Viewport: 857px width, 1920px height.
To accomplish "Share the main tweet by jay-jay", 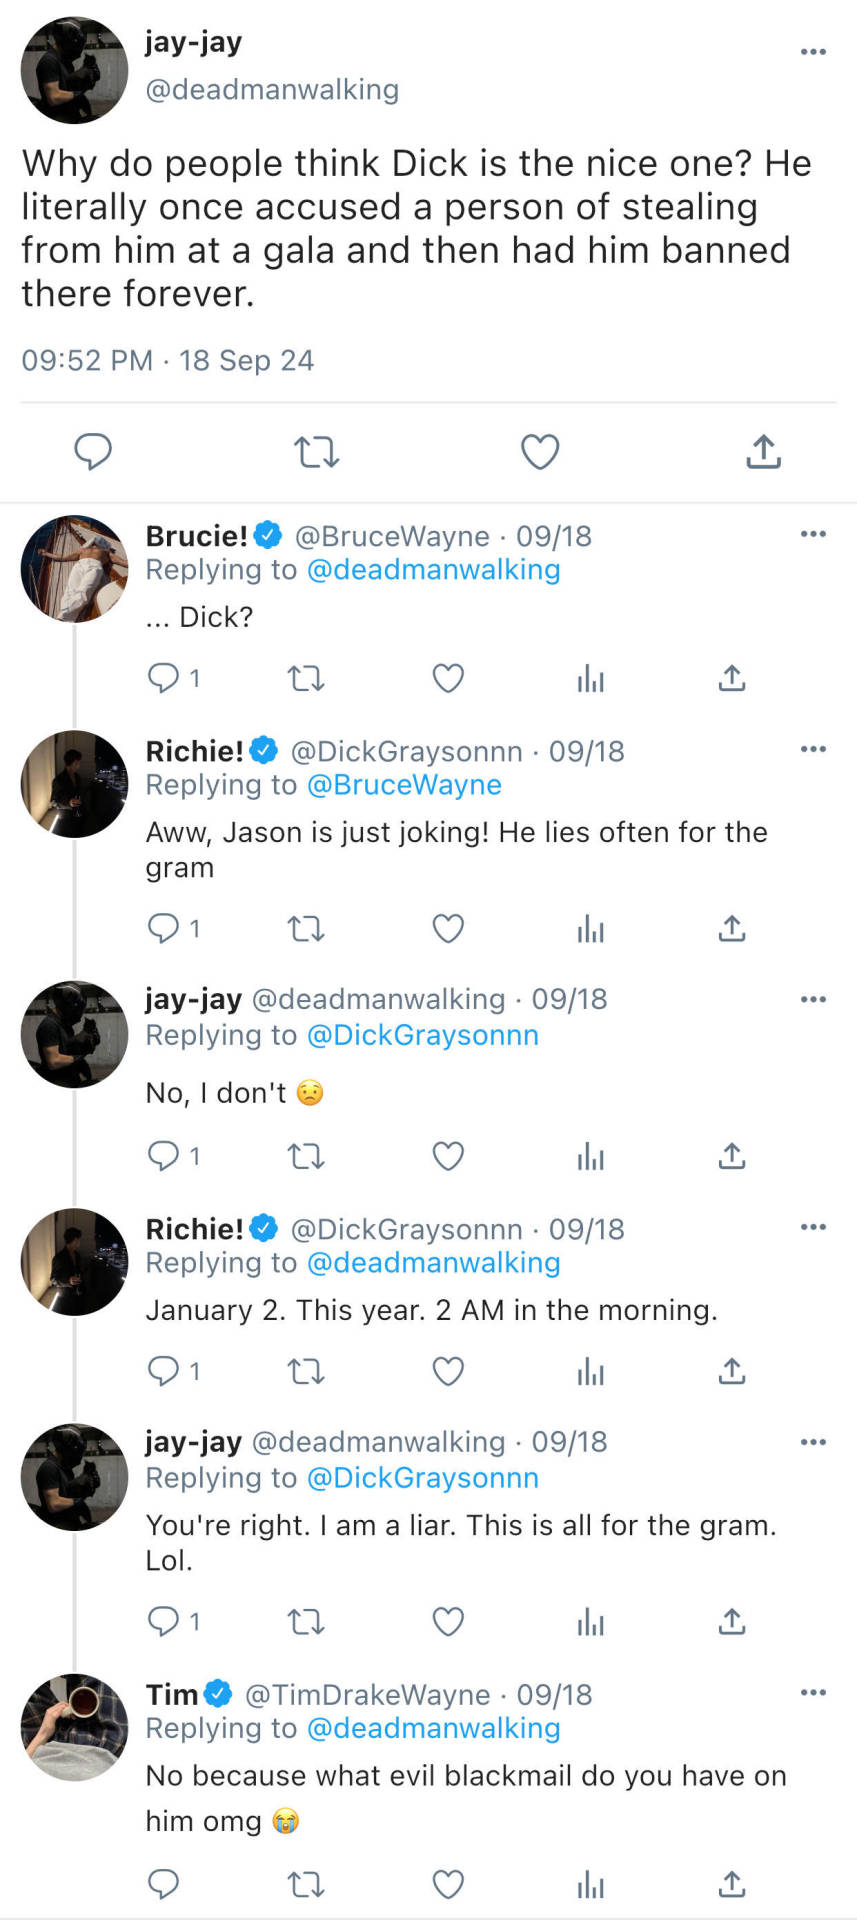I will coord(763,452).
